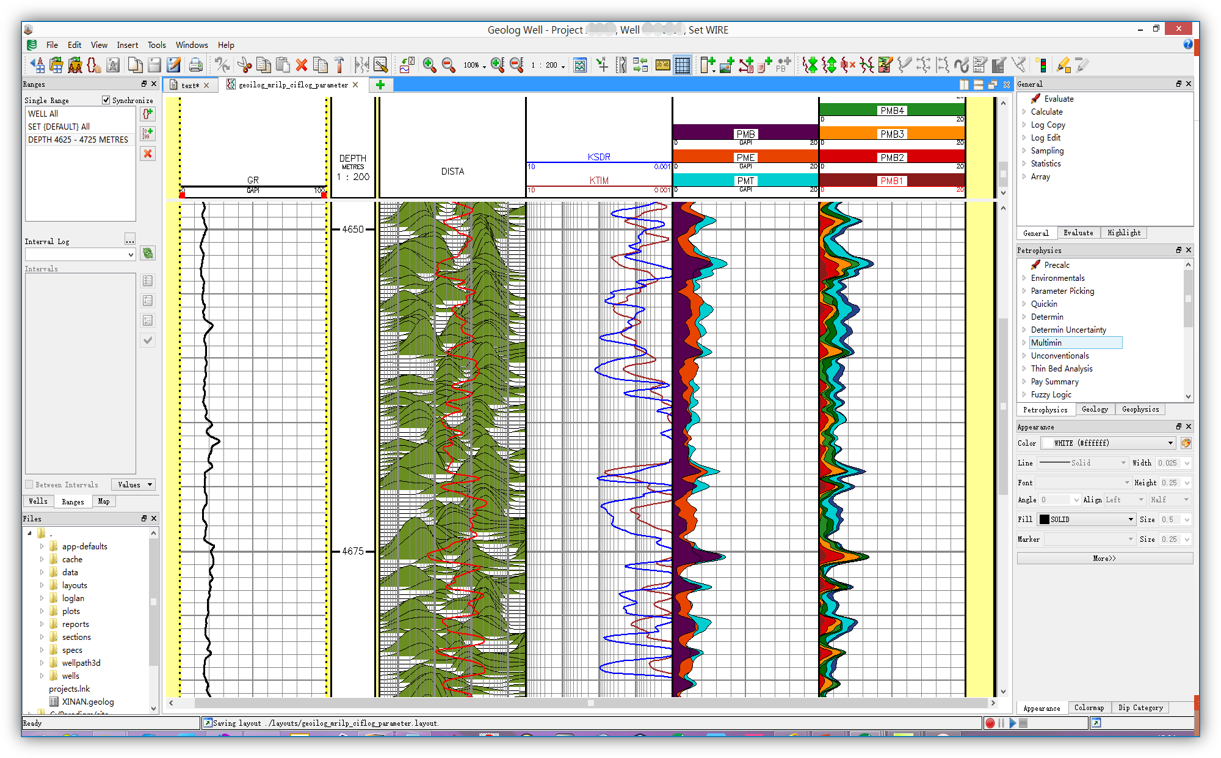Expand the Quickin tree item

(x=1024, y=304)
